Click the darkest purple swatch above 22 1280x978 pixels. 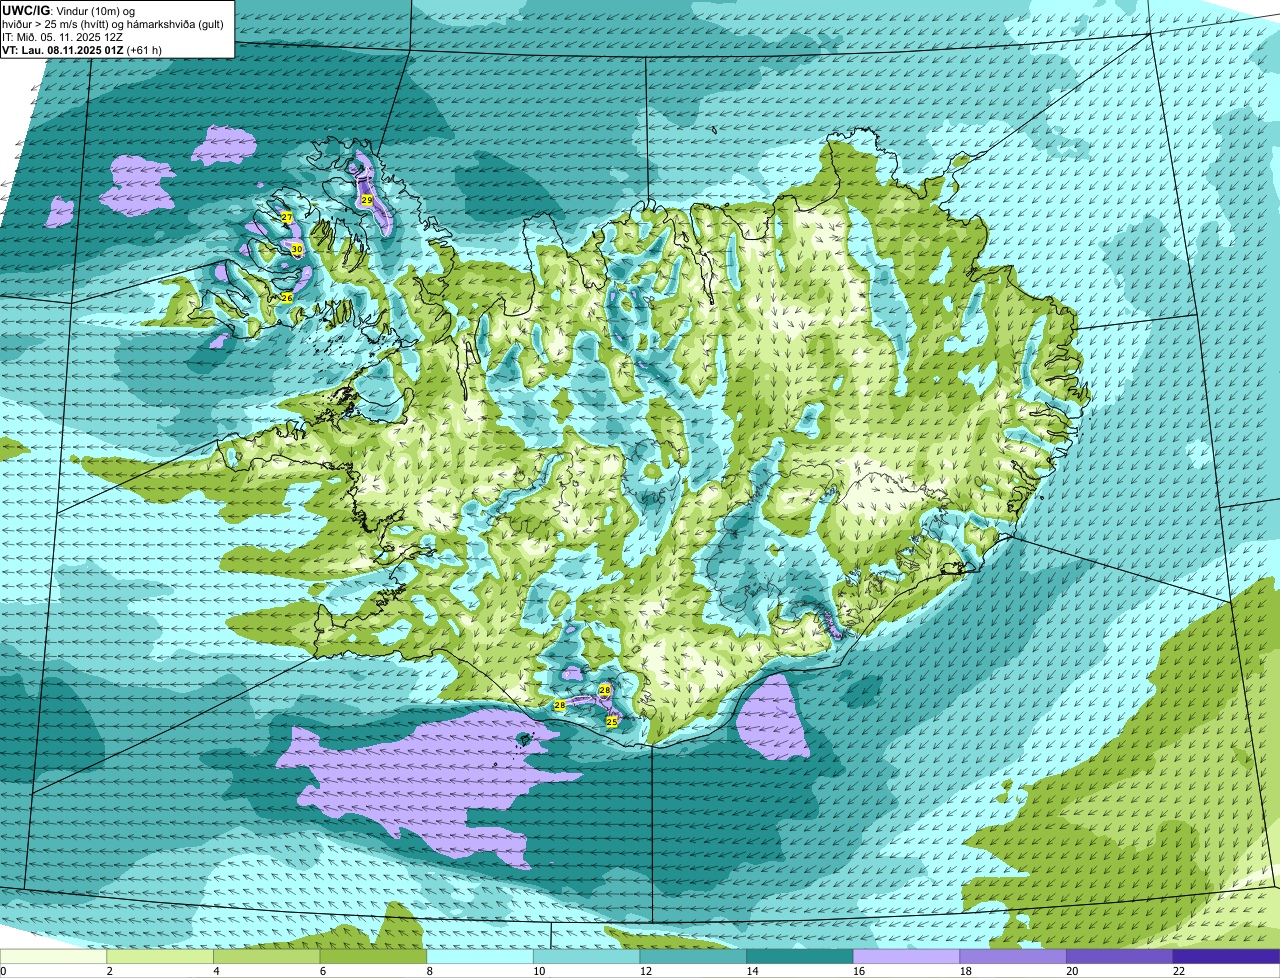[x=1225, y=957]
